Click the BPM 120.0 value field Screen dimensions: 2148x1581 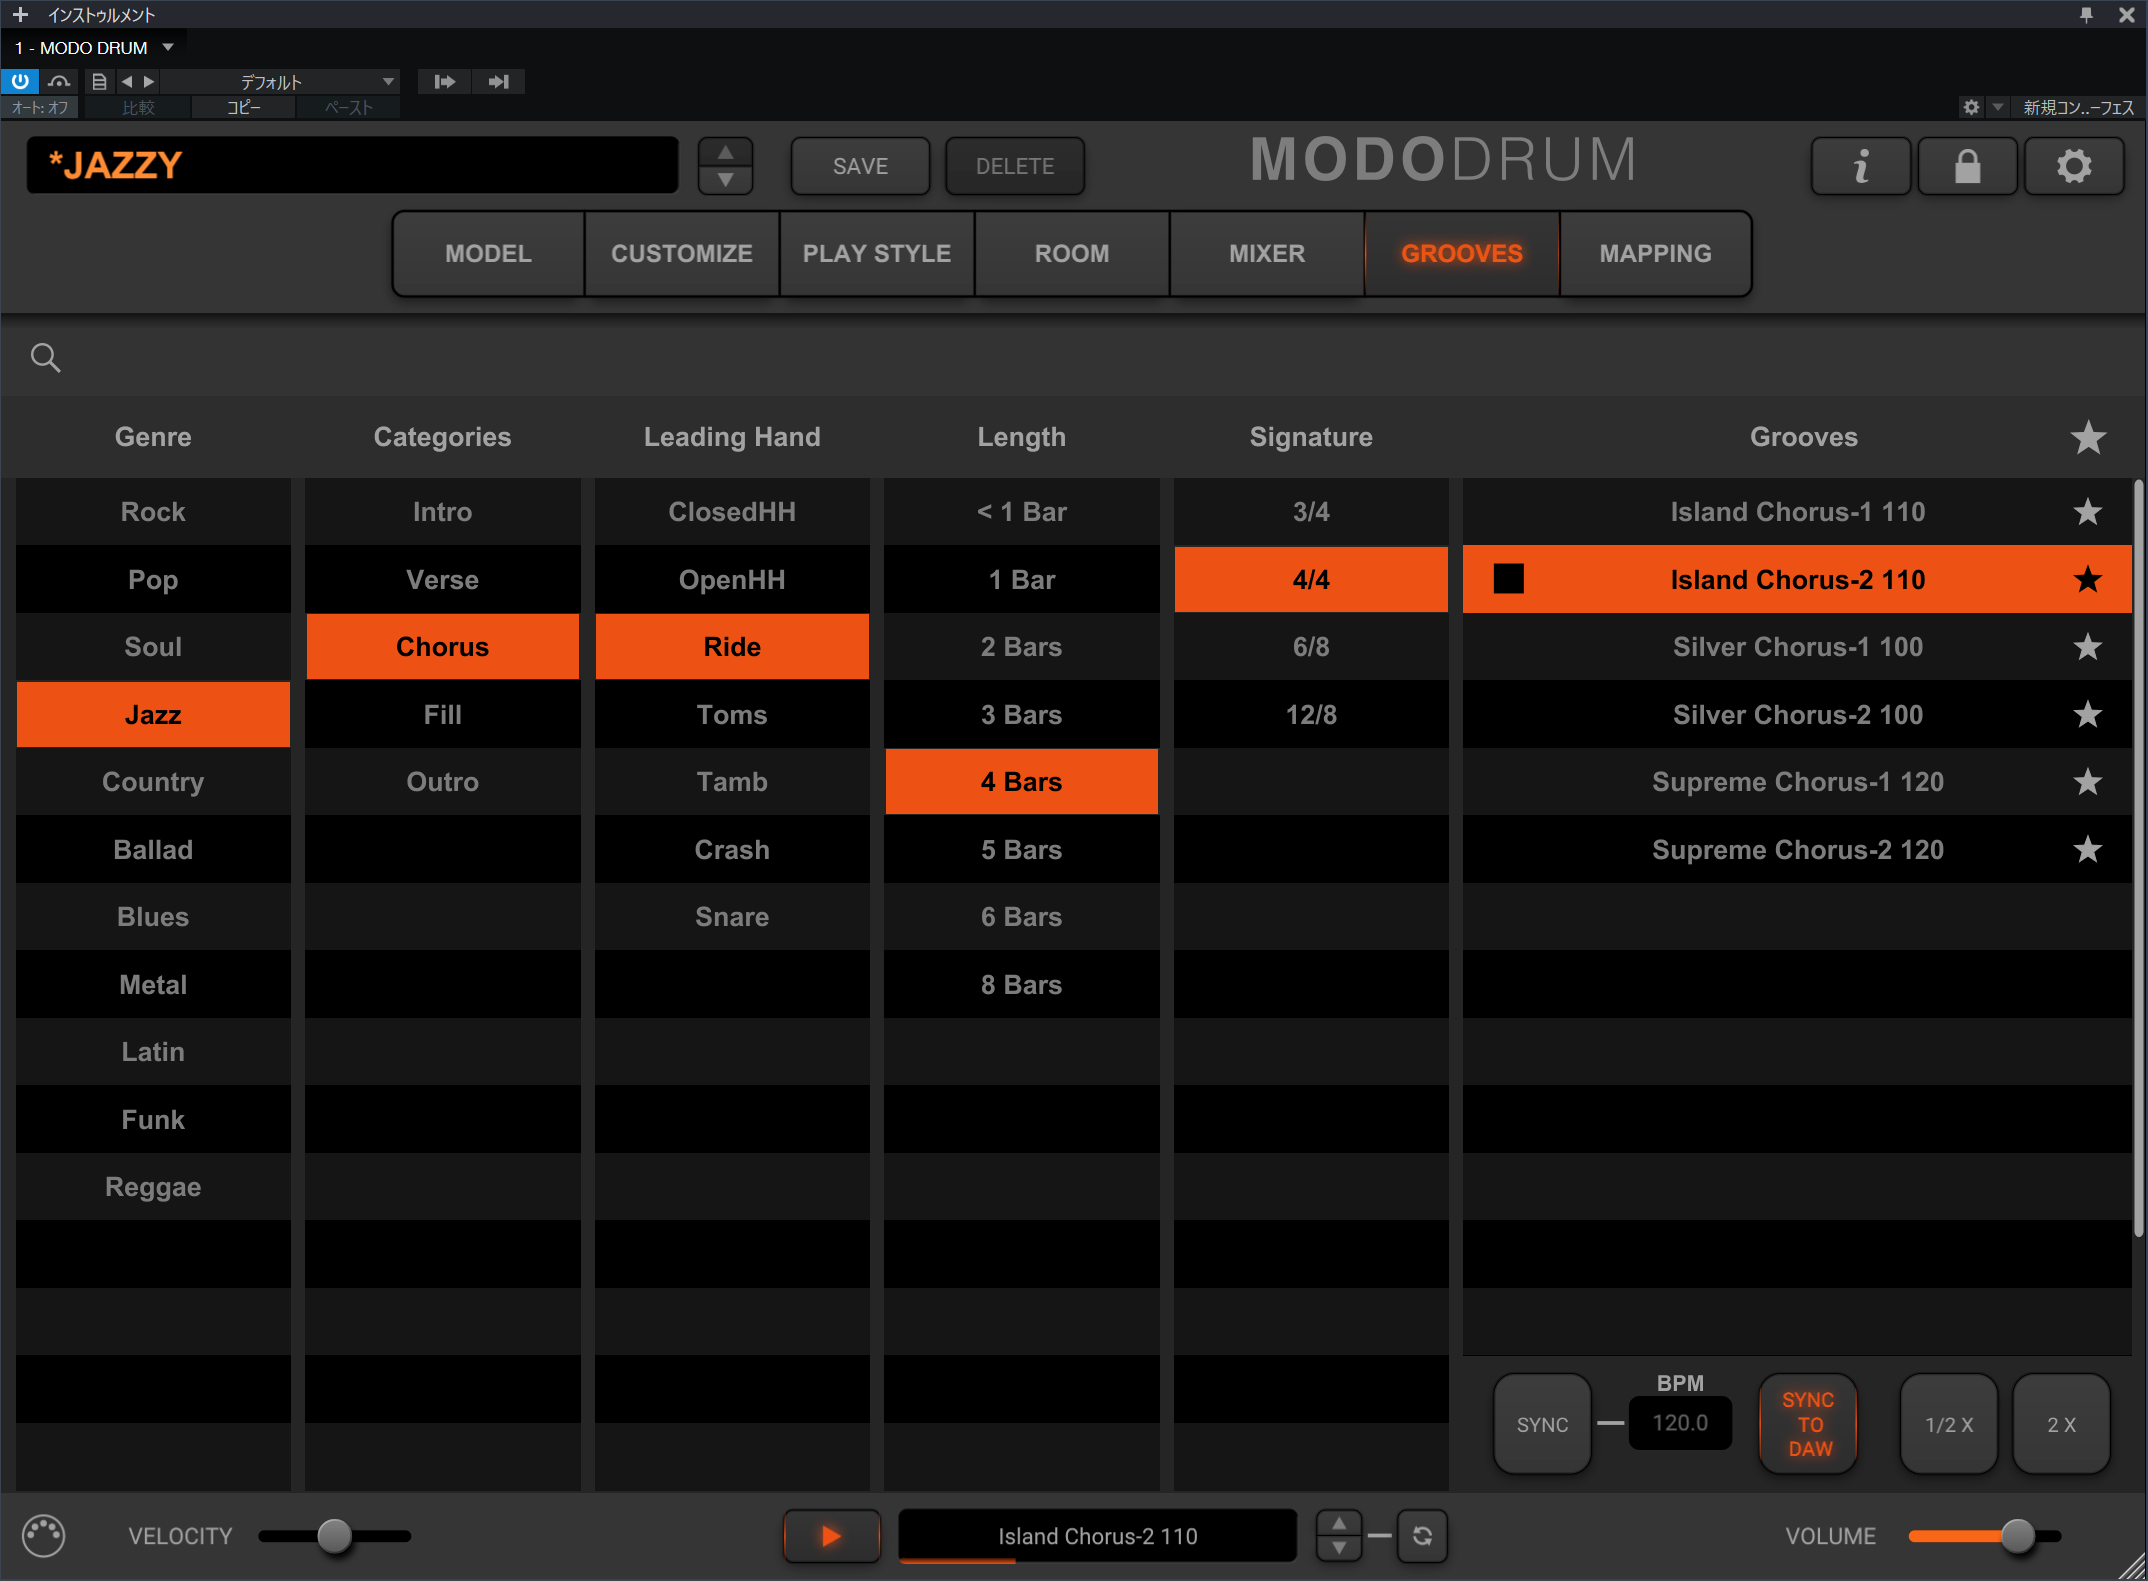click(1680, 1423)
